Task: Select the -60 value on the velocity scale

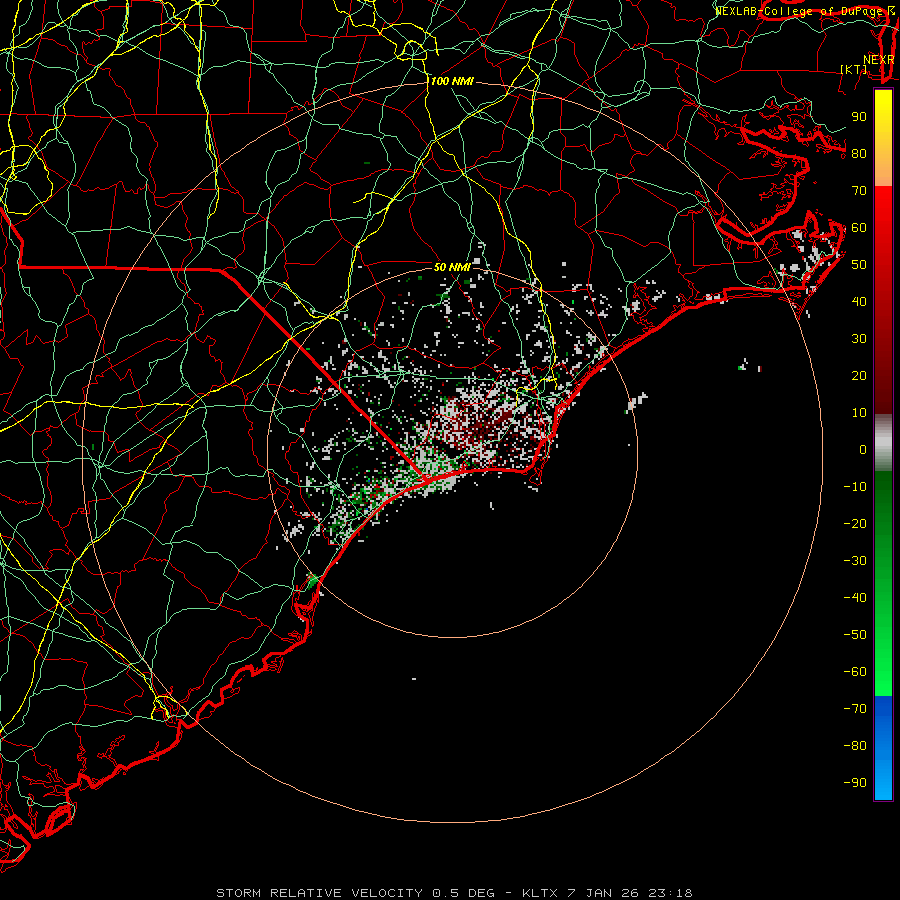Action: (x=855, y=672)
